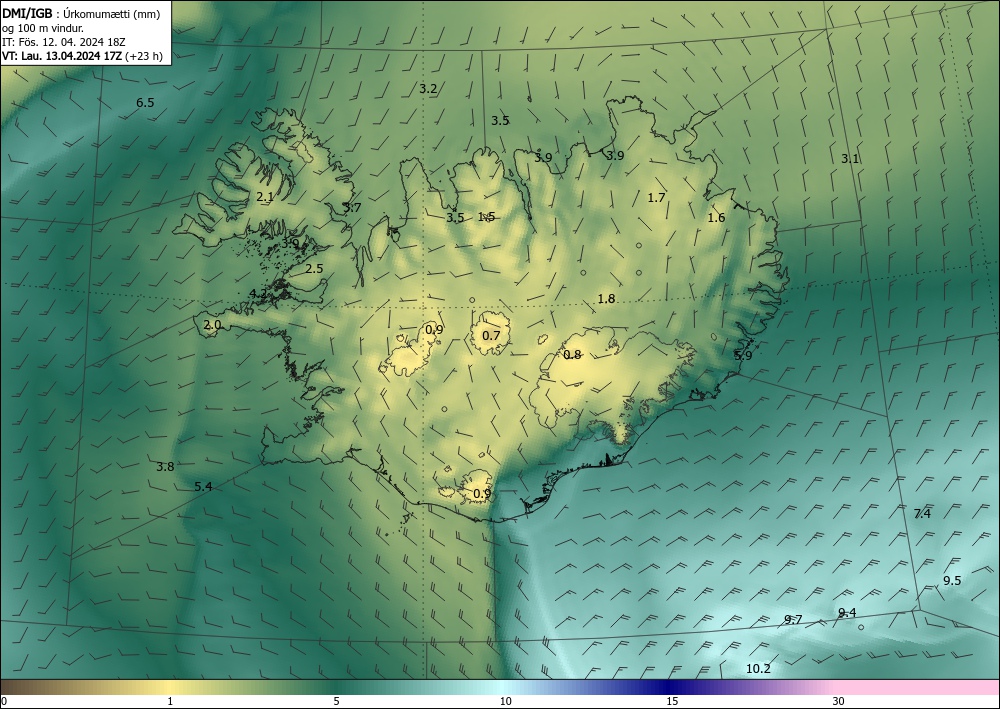
Task: Click the 9.4 value over southern ocean
Action: tap(847, 613)
